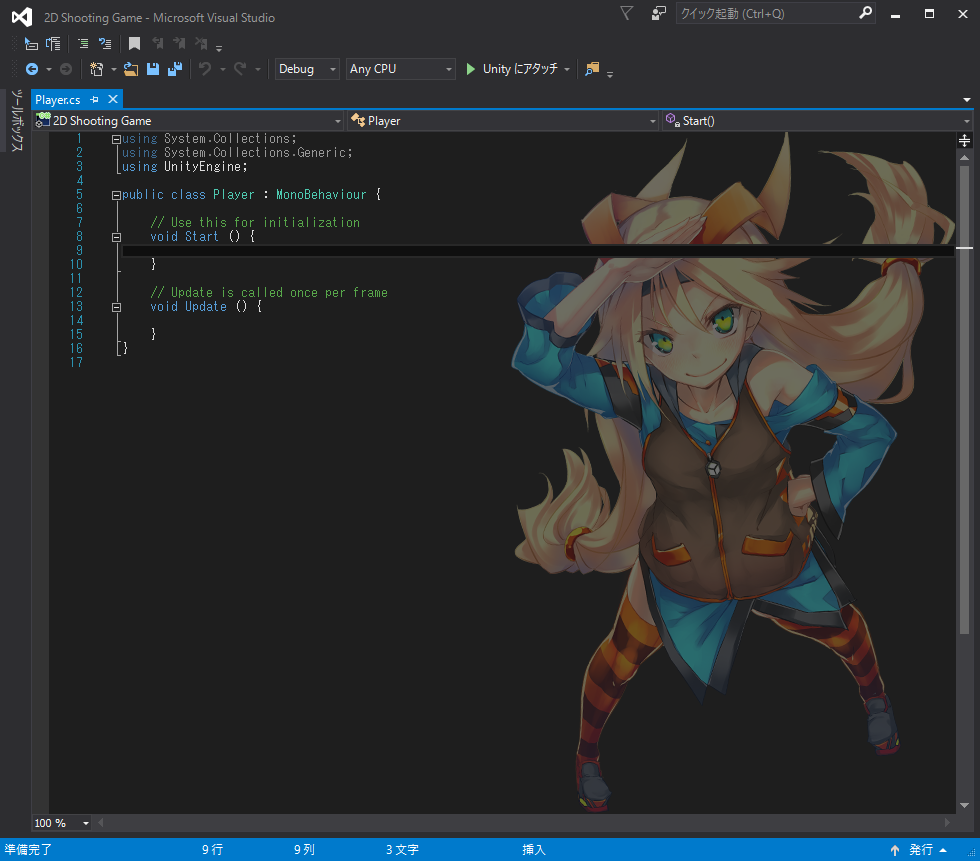
Task: Save all files
Action: click(175, 69)
